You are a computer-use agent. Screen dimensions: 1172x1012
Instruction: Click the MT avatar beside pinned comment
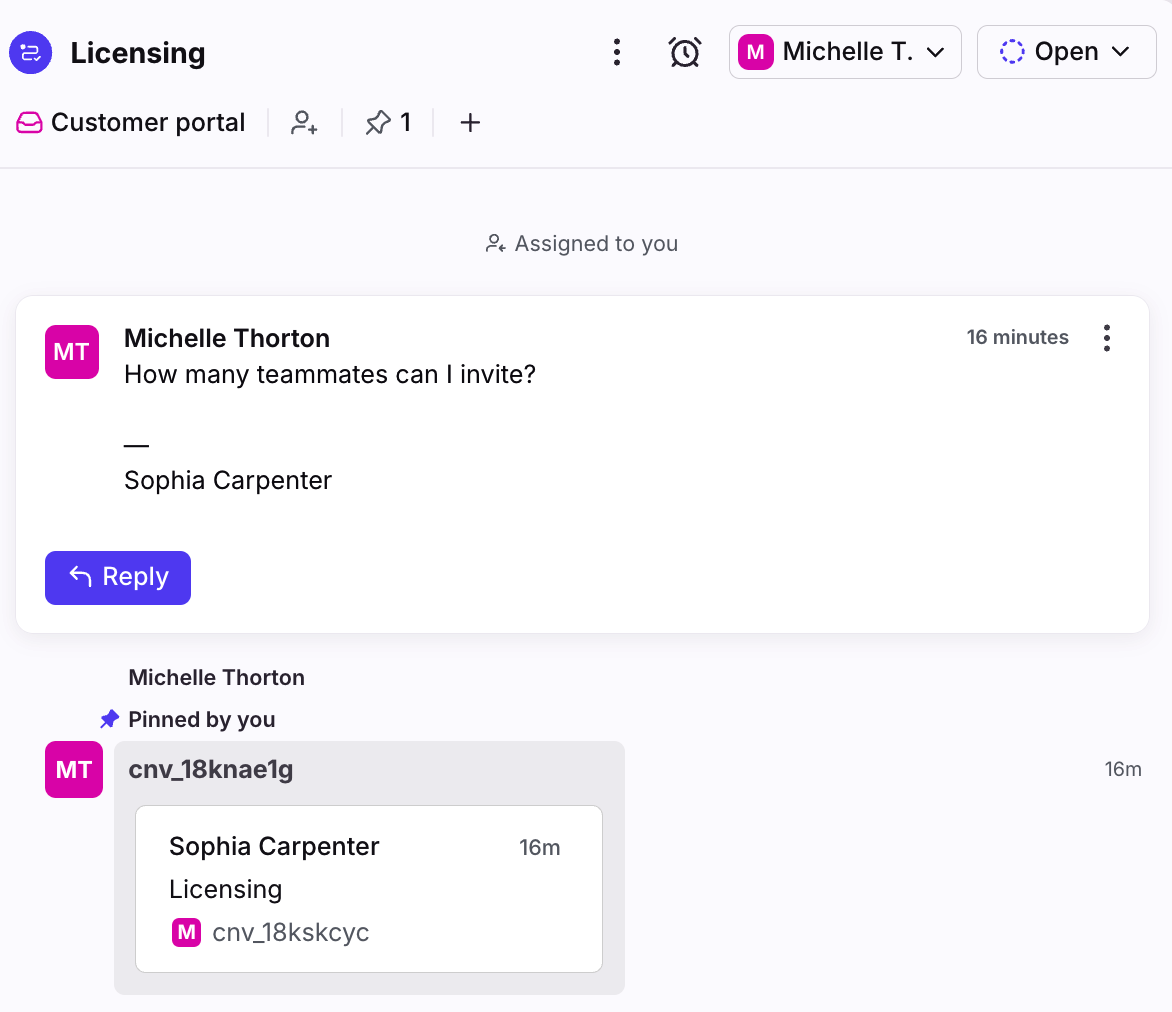[74, 769]
